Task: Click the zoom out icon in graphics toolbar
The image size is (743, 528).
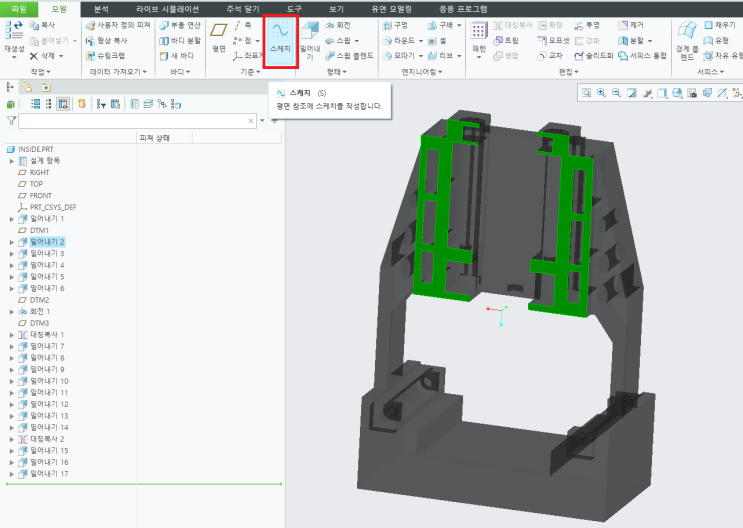Action: coord(616,93)
